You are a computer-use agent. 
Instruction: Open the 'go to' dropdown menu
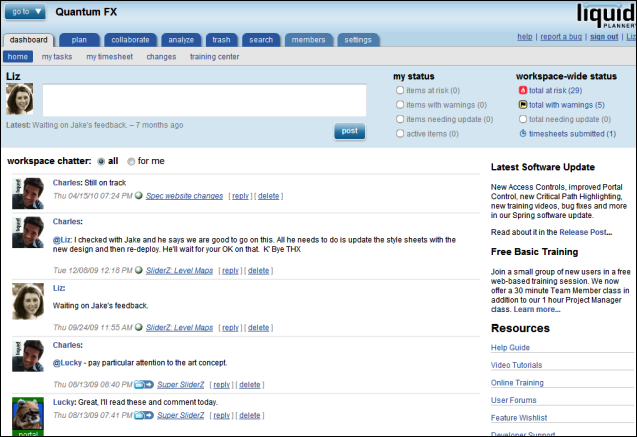coord(25,12)
